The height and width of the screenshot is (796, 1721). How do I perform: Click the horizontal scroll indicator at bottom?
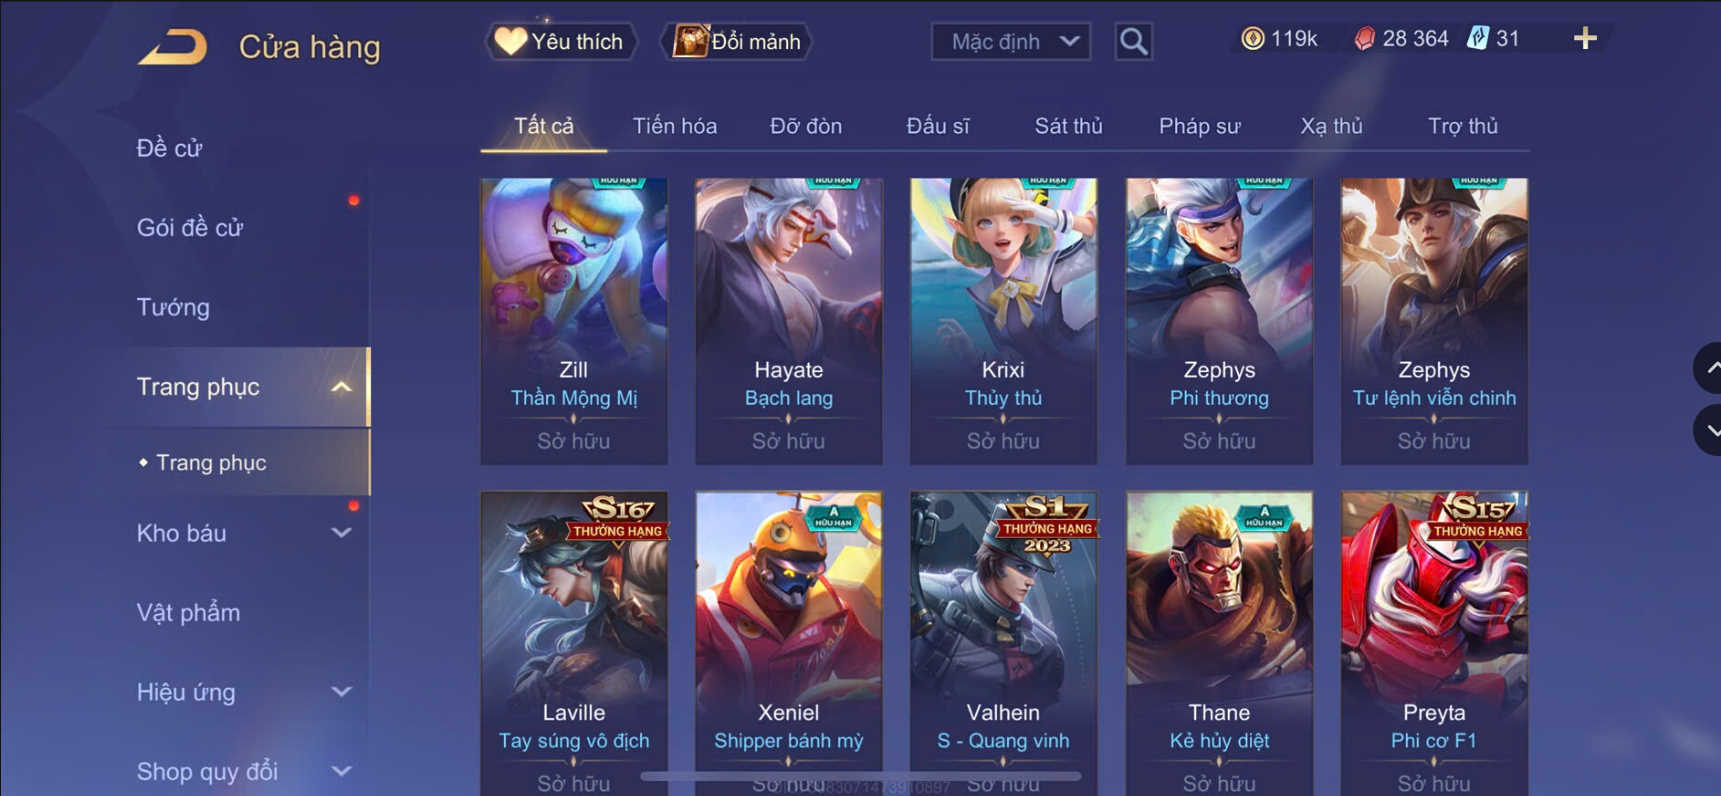click(860, 776)
